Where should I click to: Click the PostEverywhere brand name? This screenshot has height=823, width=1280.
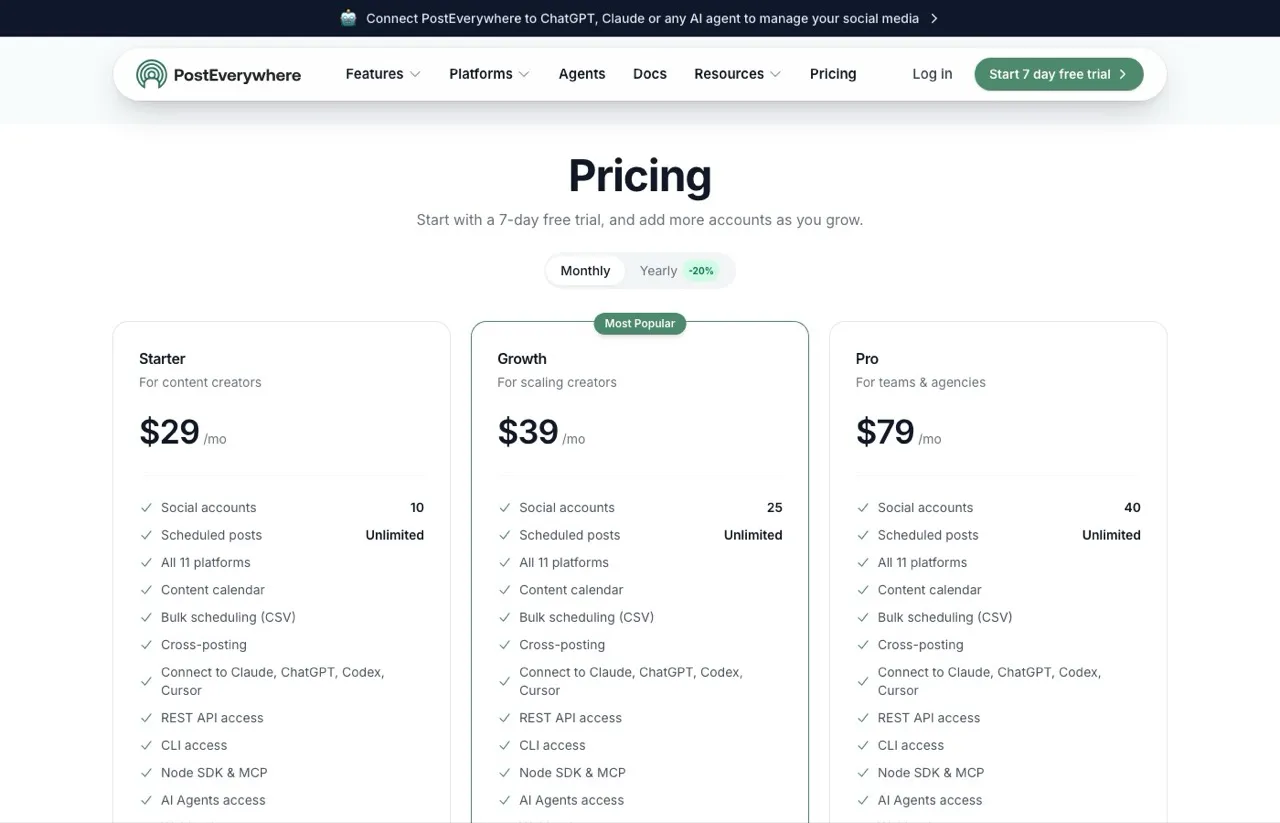coord(237,75)
